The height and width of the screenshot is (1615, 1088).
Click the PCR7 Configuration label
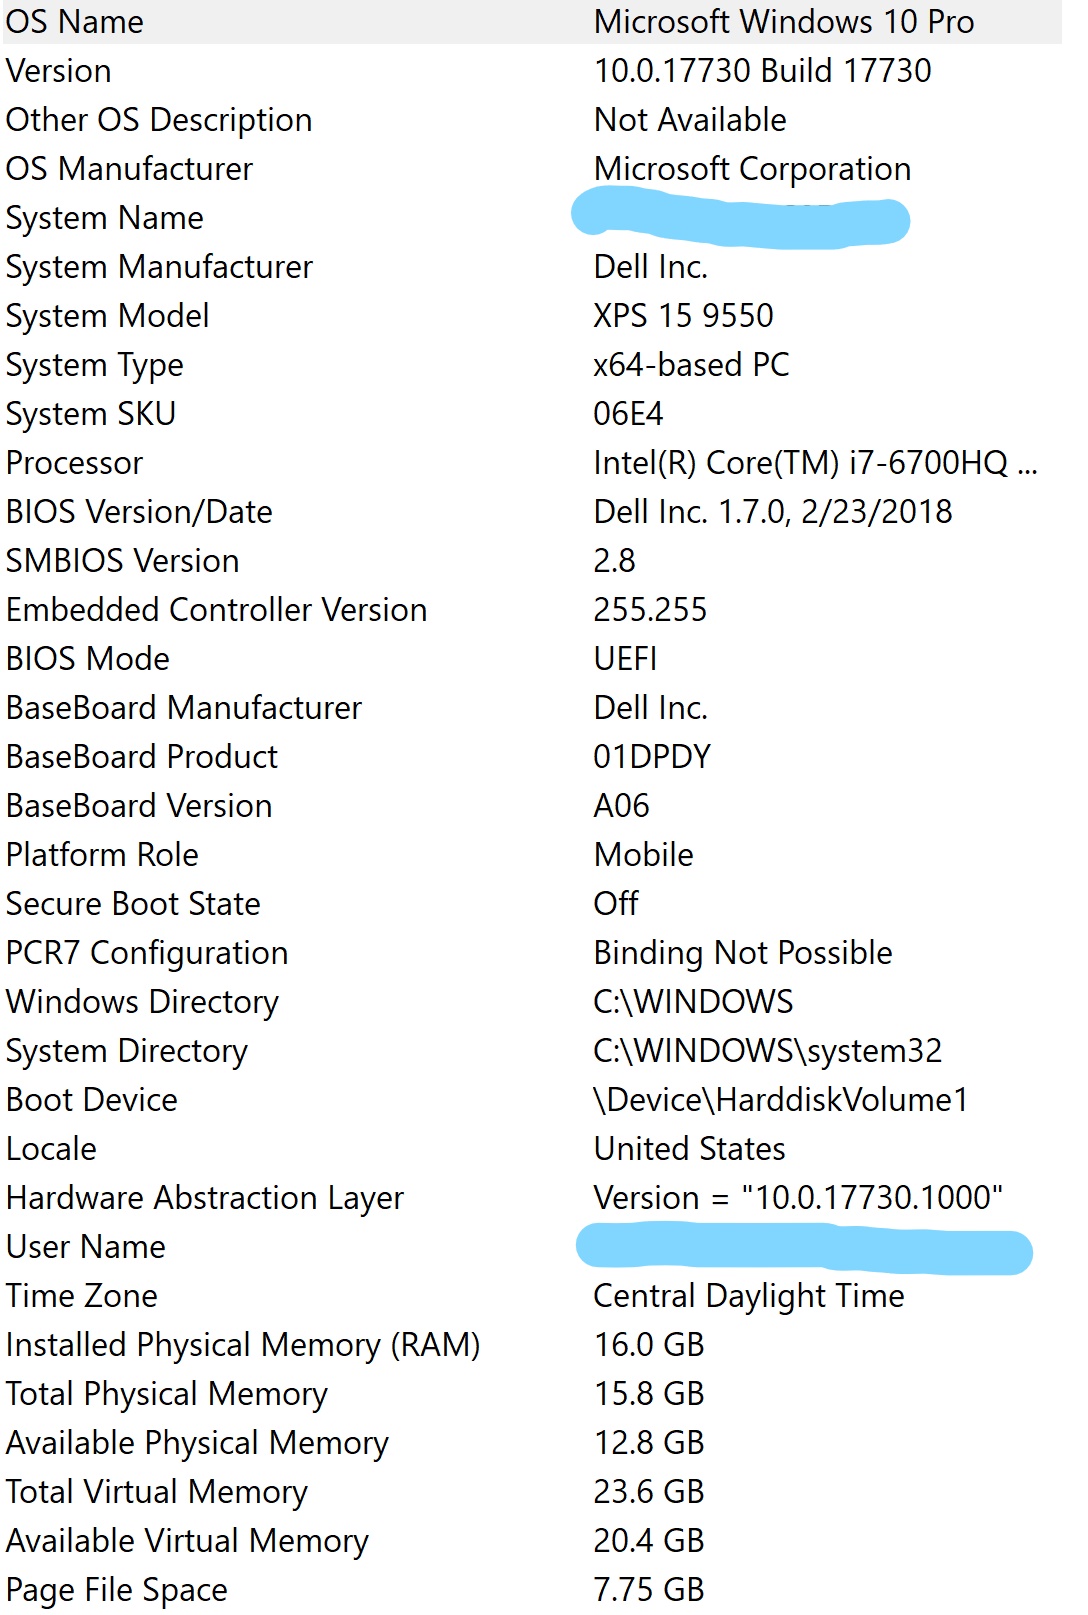pyautogui.click(x=147, y=953)
